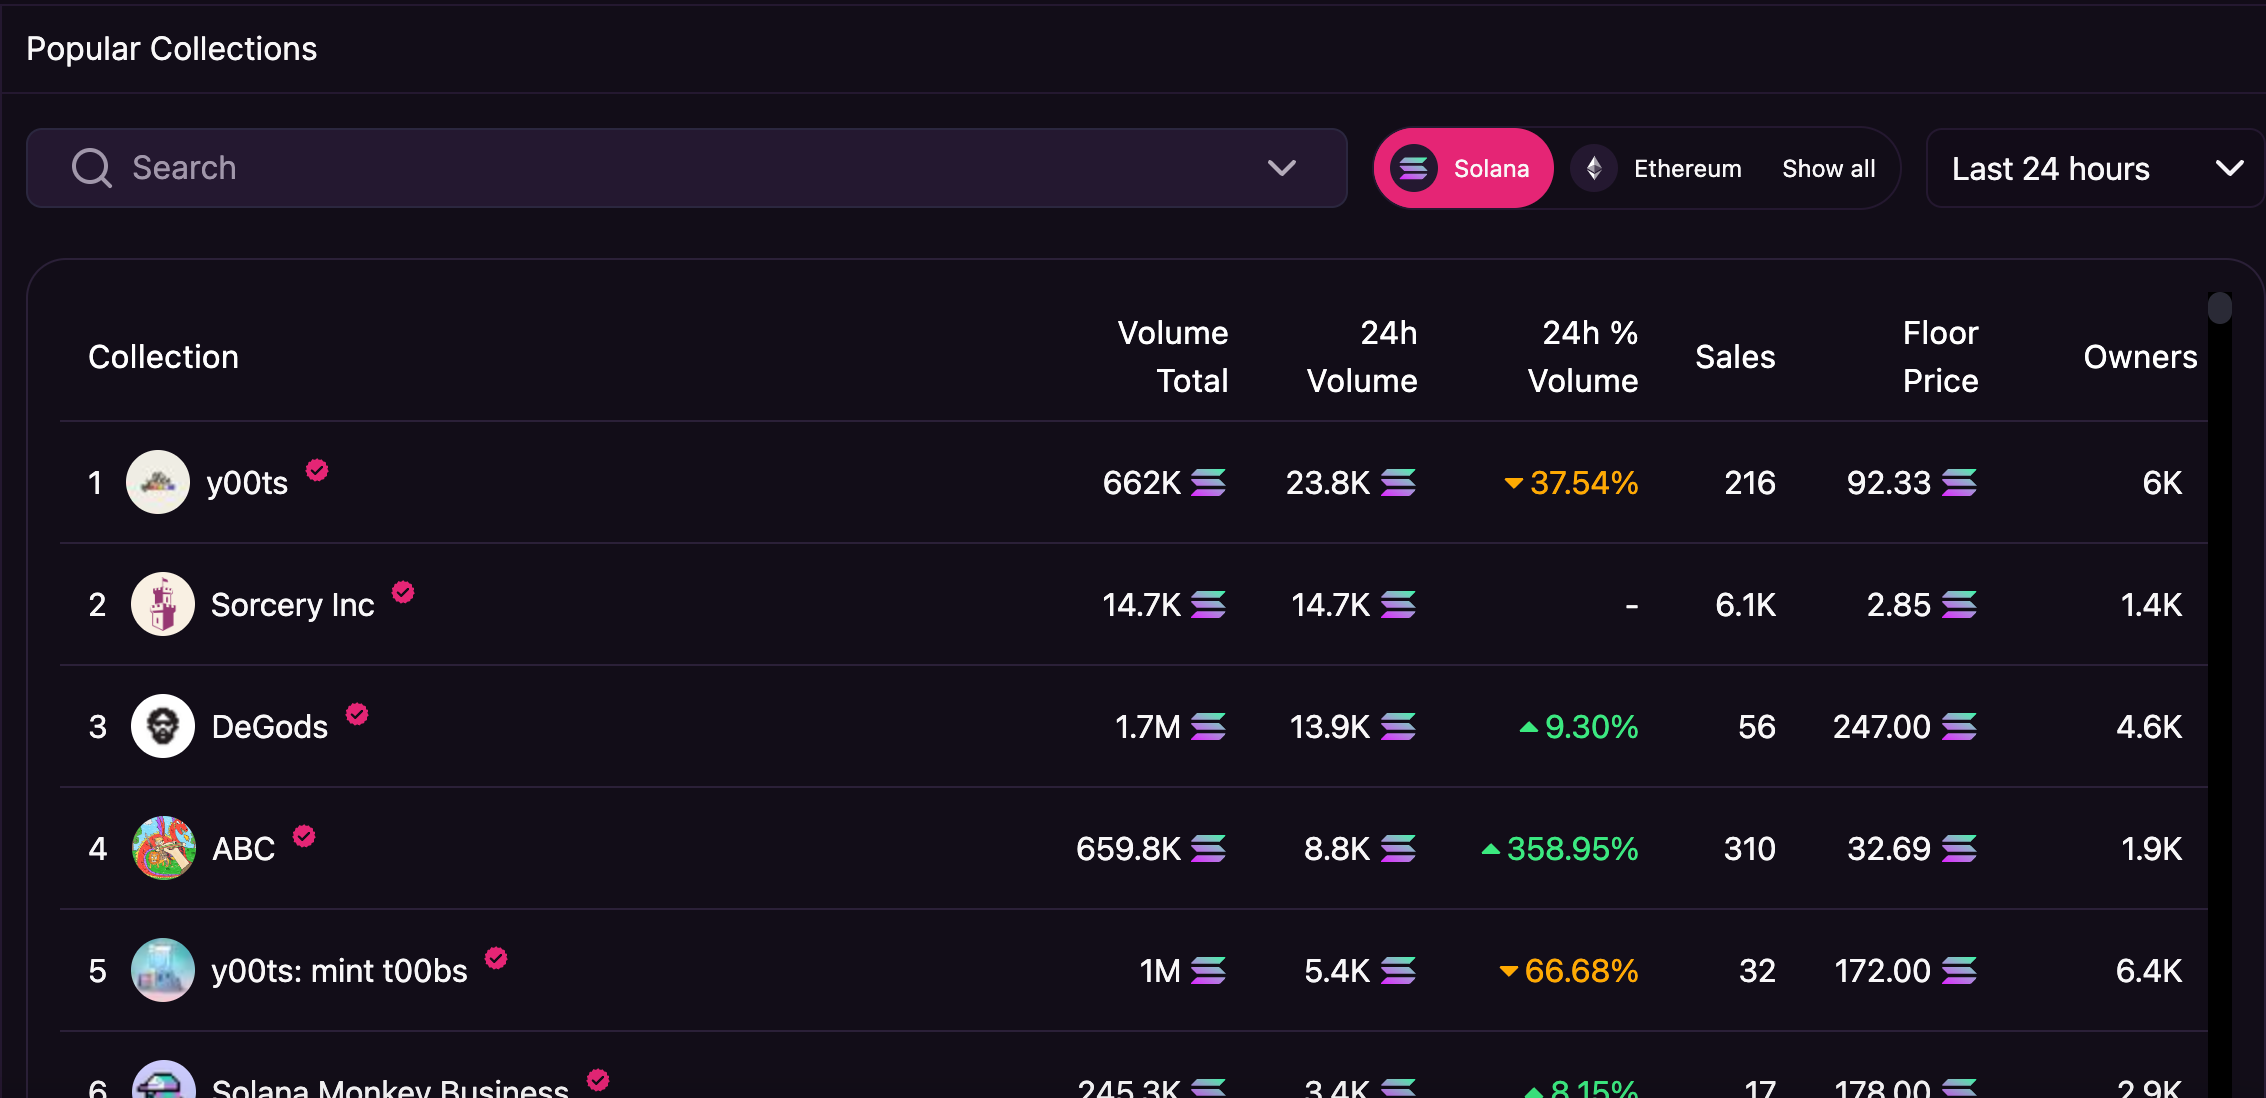The width and height of the screenshot is (2266, 1098).
Task: Sort by Volume Total column
Action: click(1172, 357)
